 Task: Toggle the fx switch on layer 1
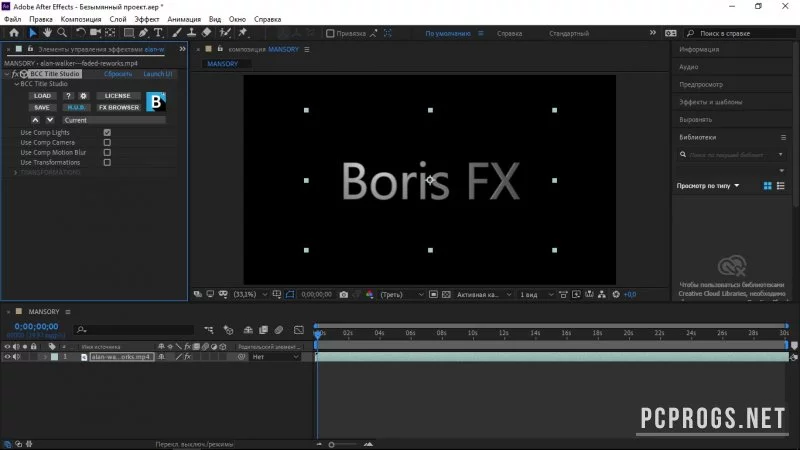pyautogui.click(x=187, y=357)
